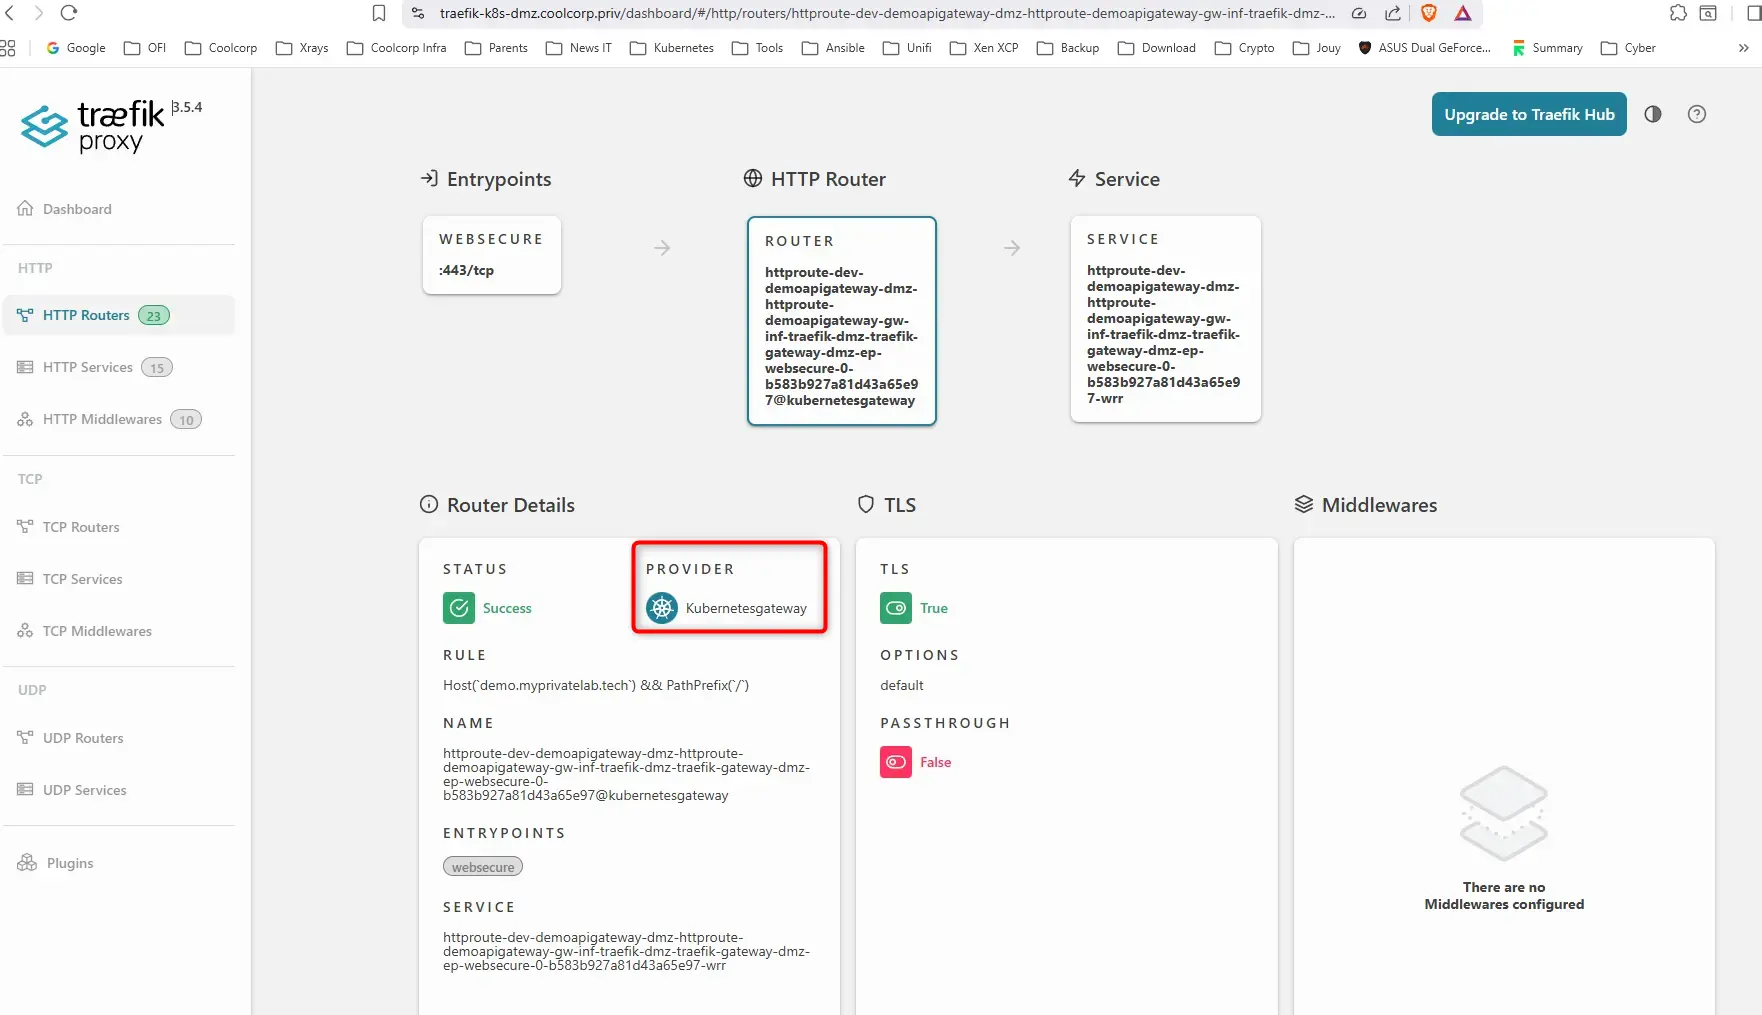1762x1015 pixels.
Task: Click the Kubernetesgateway provider icon
Action: (x=660, y=608)
